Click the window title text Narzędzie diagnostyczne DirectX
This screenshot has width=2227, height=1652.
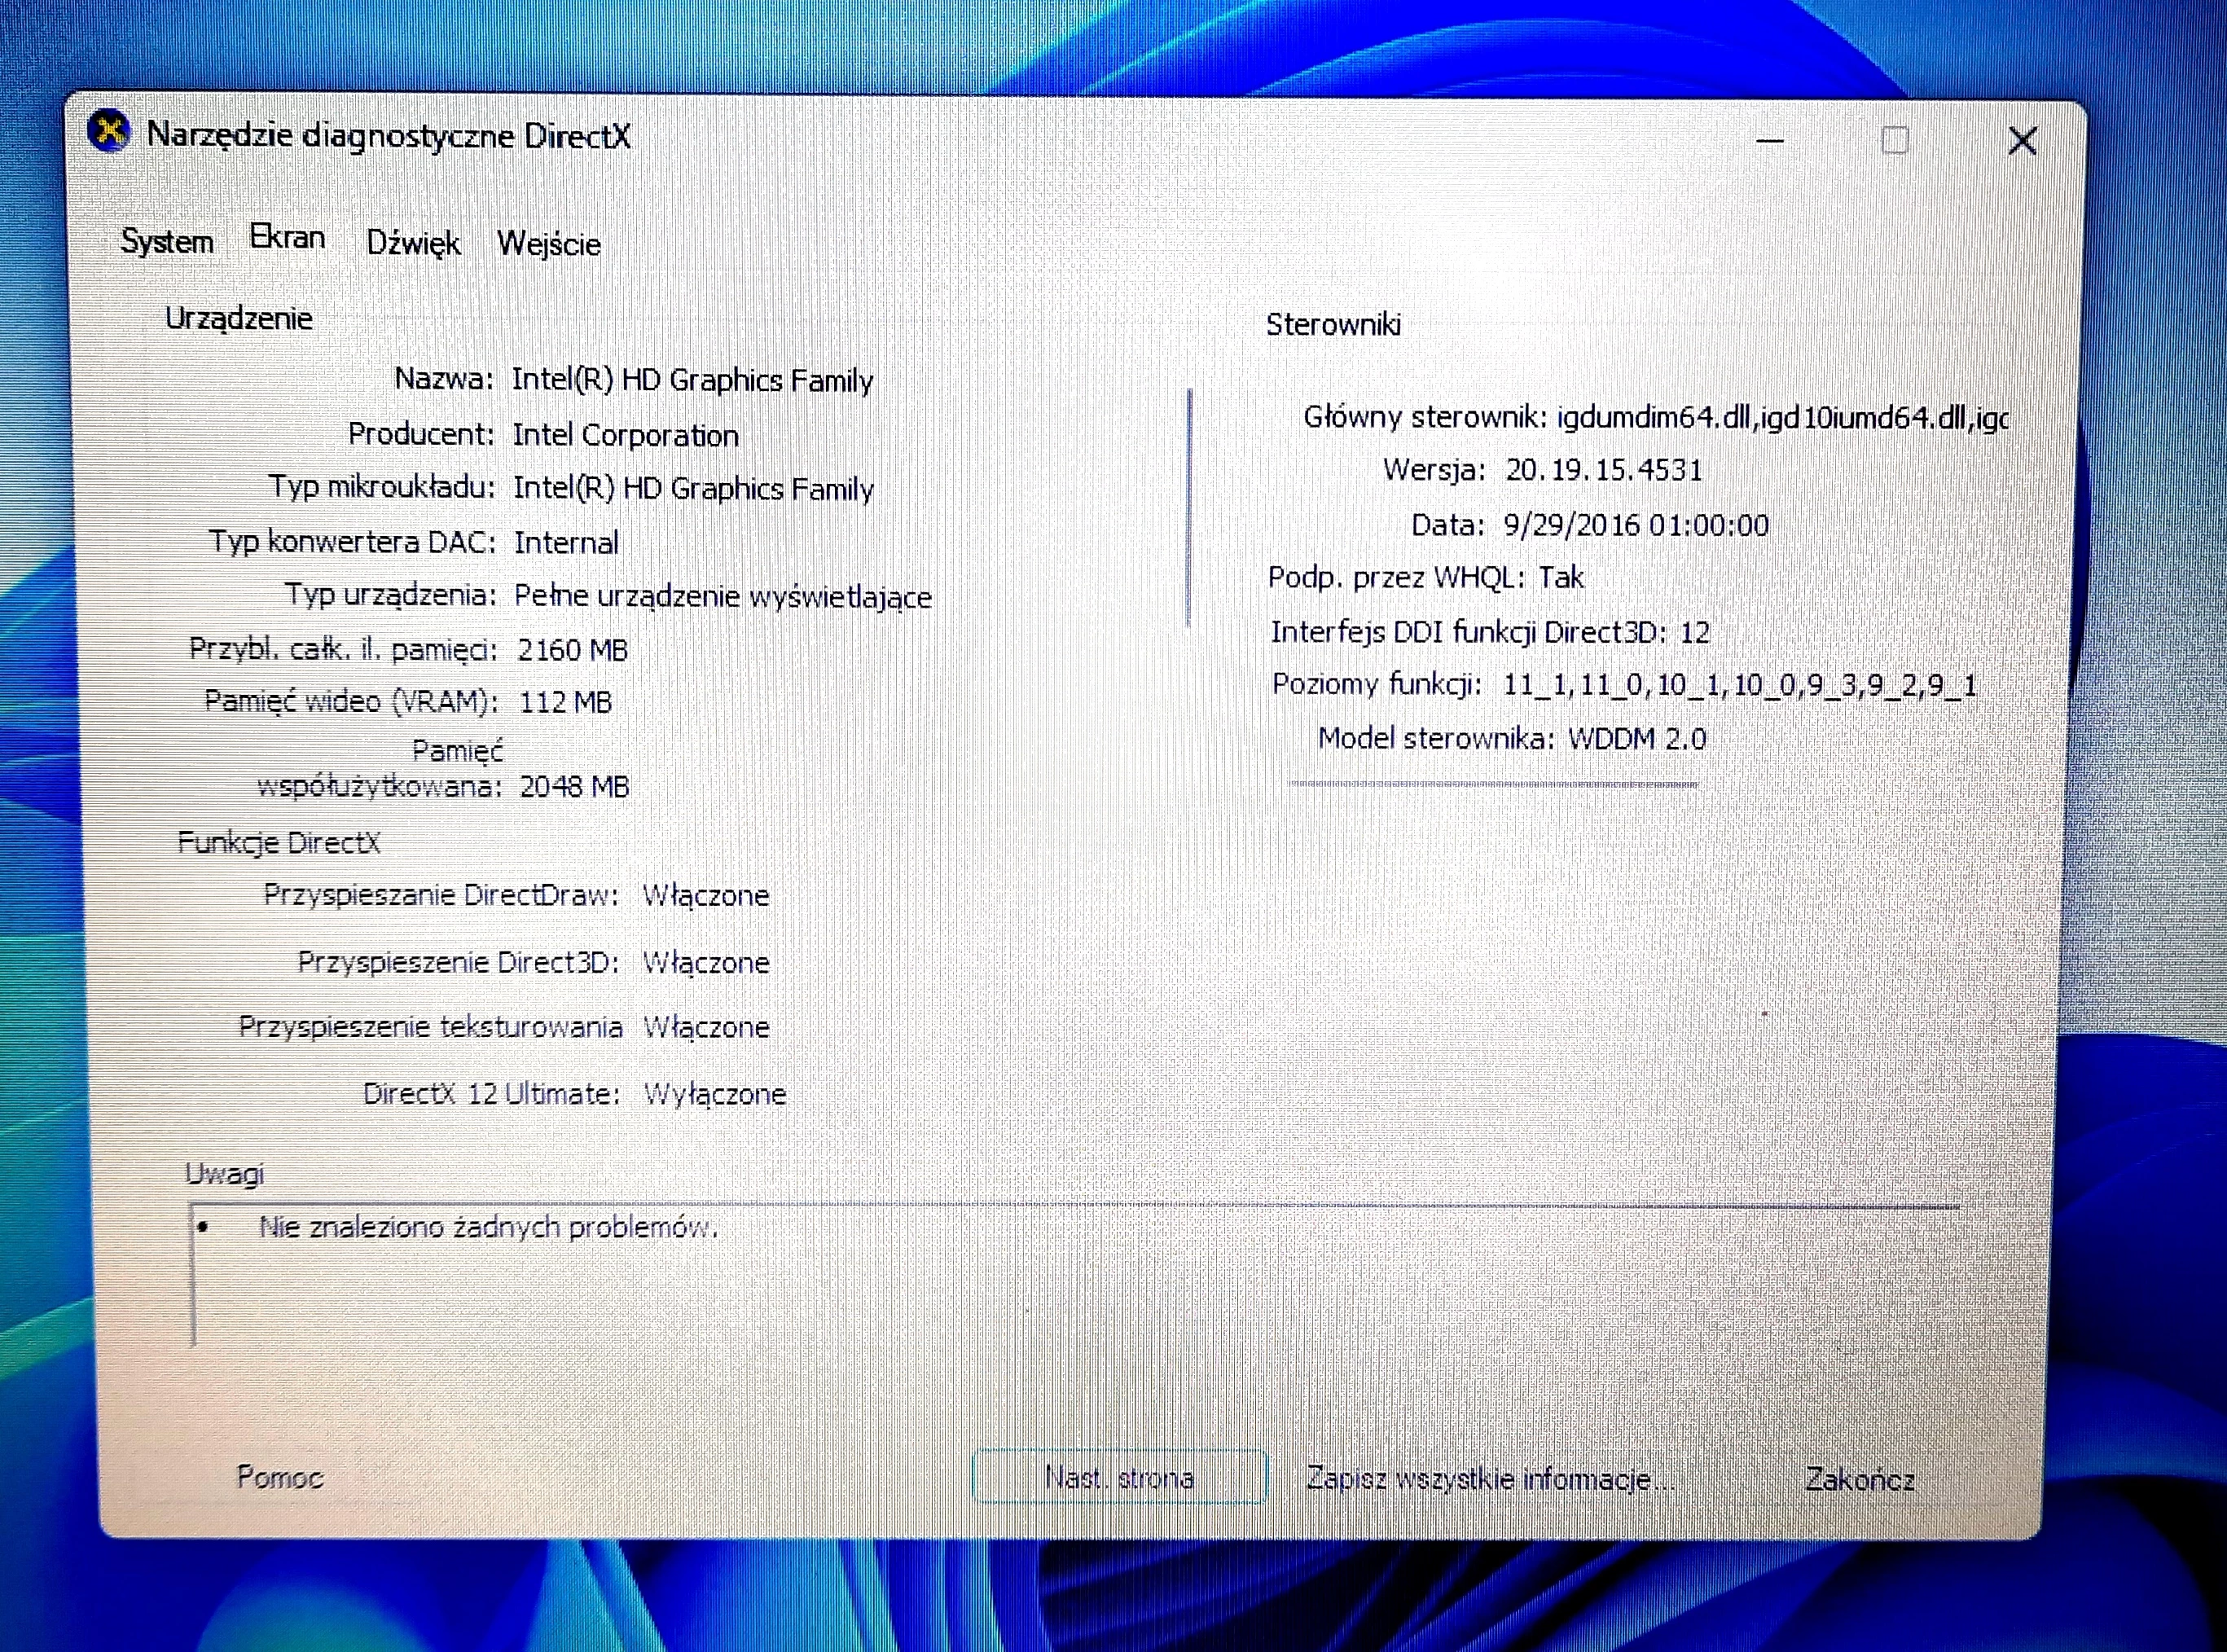click(389, 135)
